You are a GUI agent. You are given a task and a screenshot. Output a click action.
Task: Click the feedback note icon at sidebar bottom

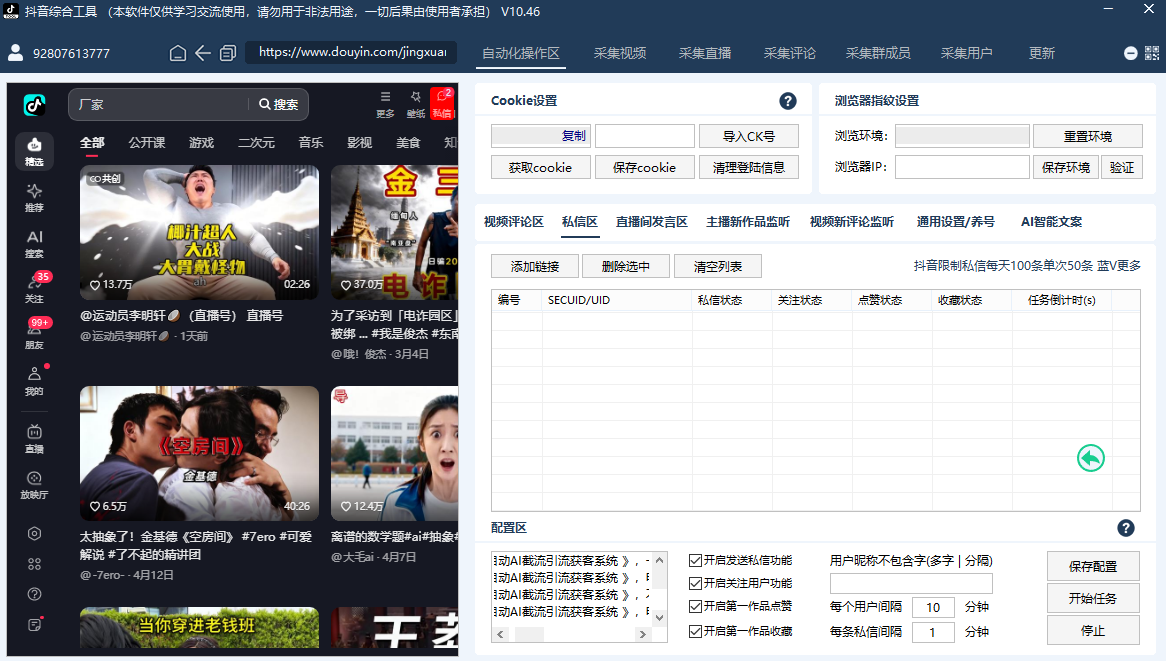coord(34,625)
